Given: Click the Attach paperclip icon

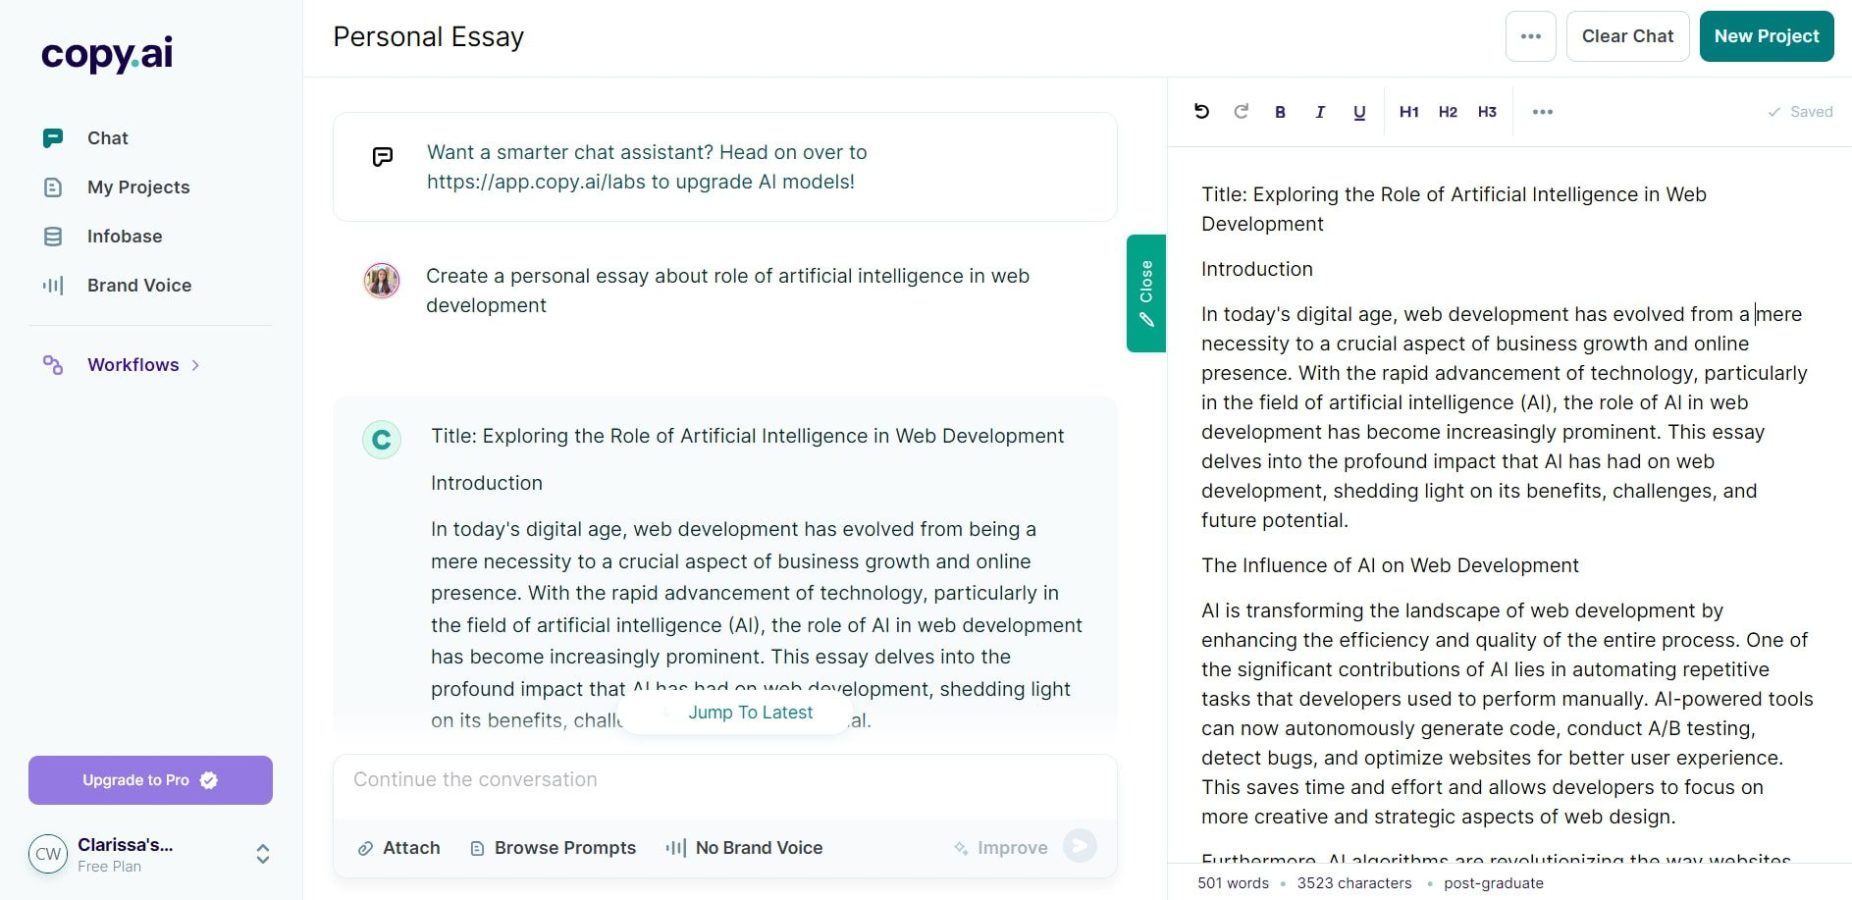Looking at the screenshot, I should point(364,847).
